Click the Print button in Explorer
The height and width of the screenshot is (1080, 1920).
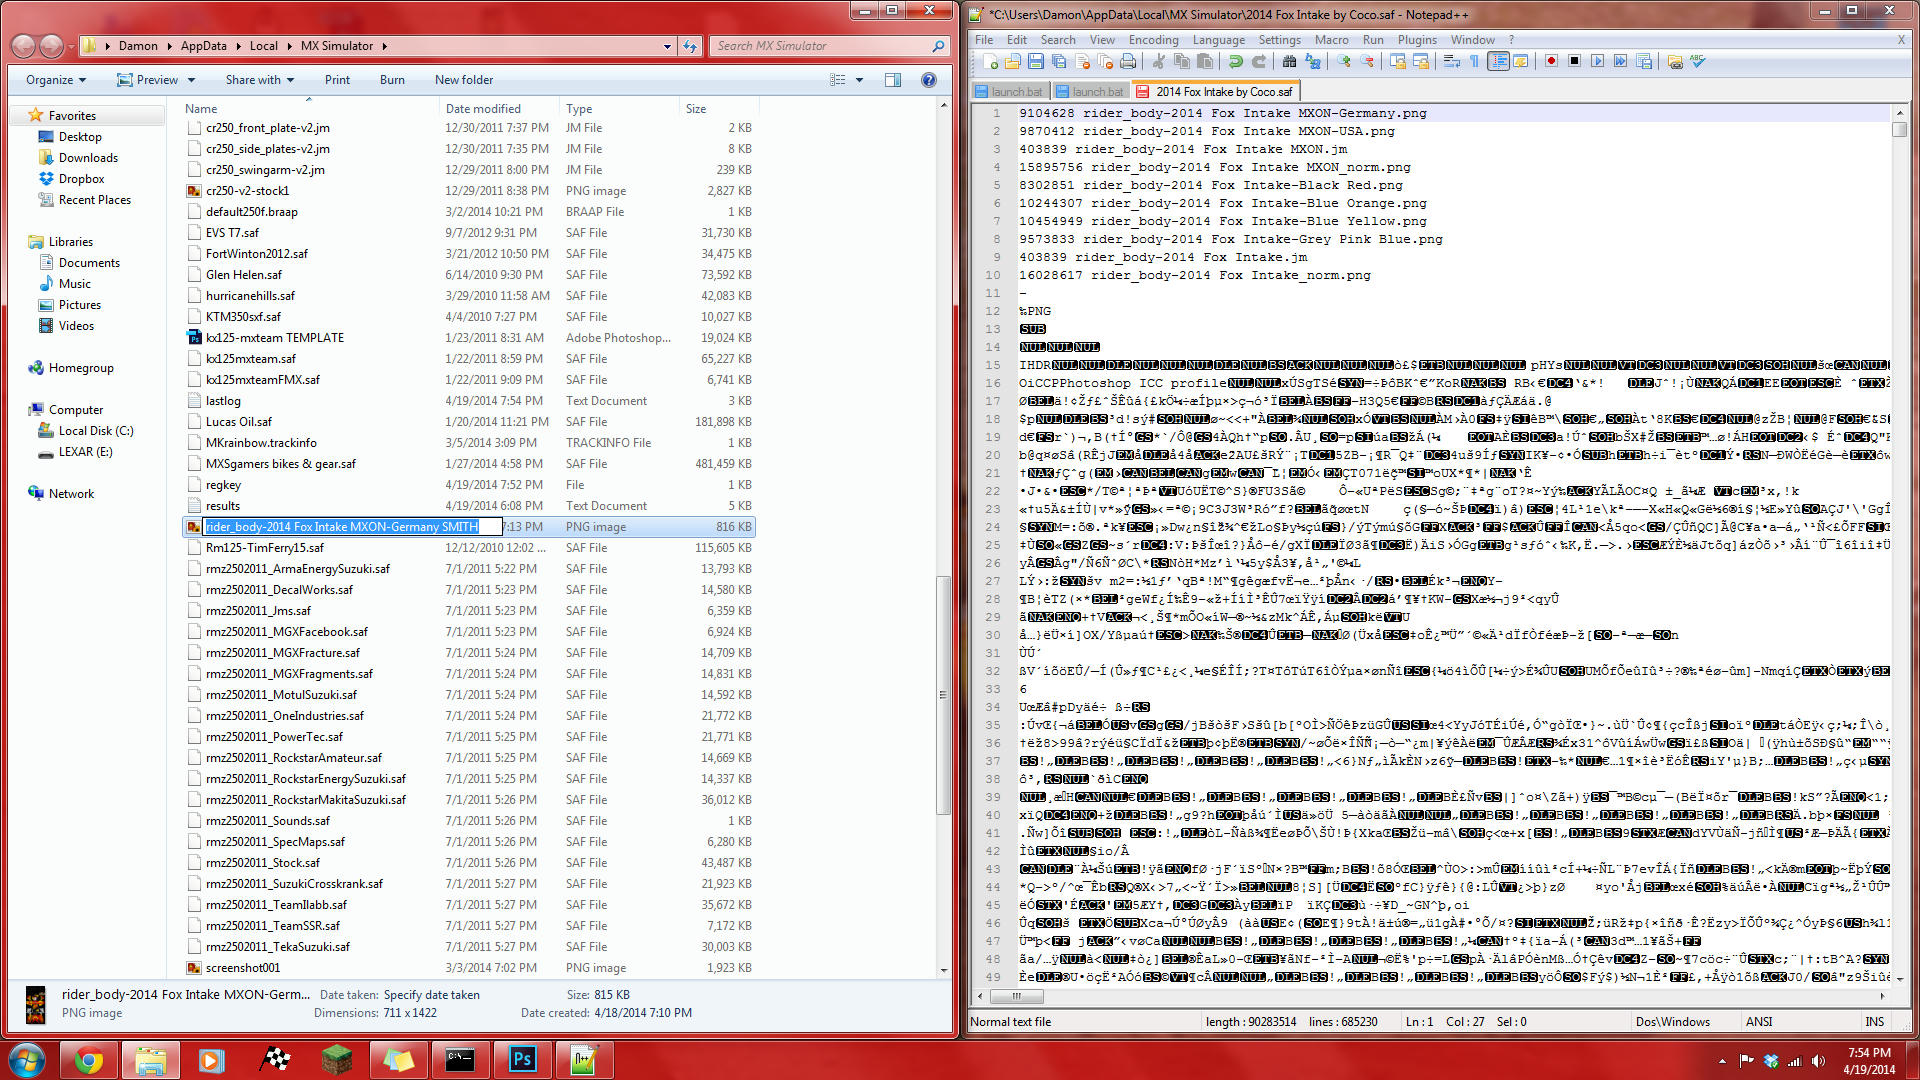pyautogui.click(x=337, y=80)
